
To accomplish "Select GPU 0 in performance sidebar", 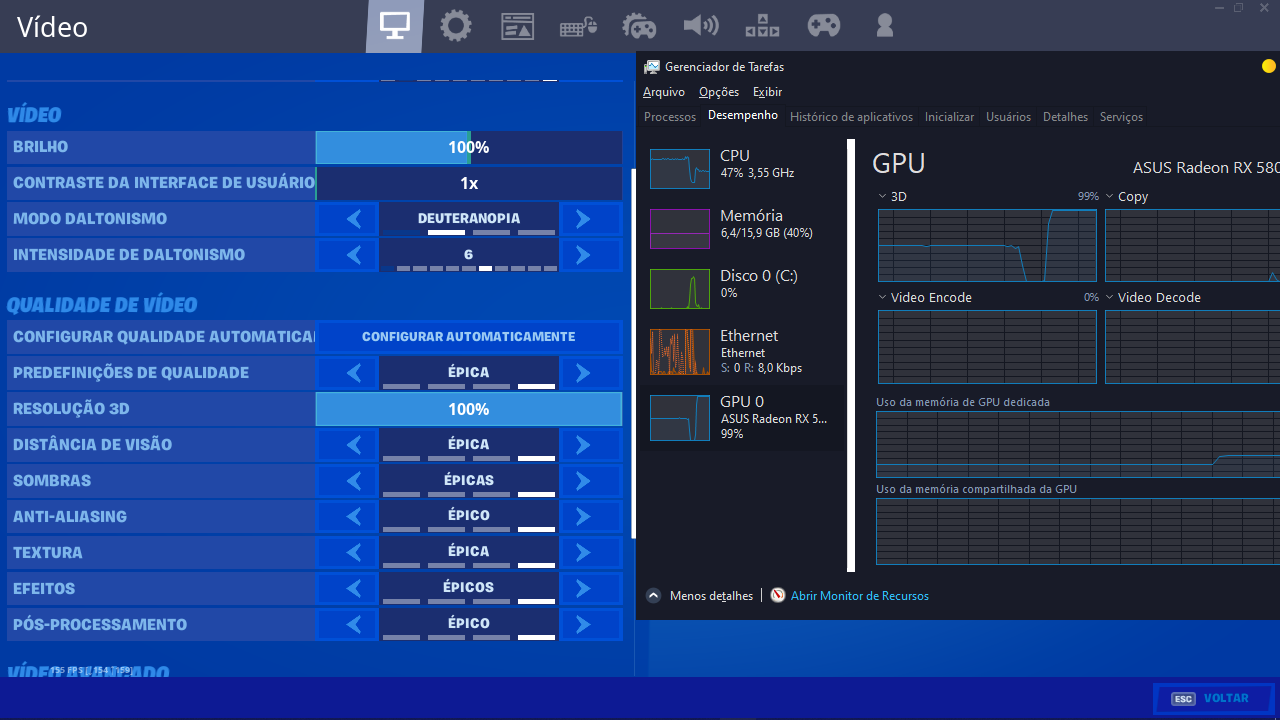I will click(x=742, y=418).
